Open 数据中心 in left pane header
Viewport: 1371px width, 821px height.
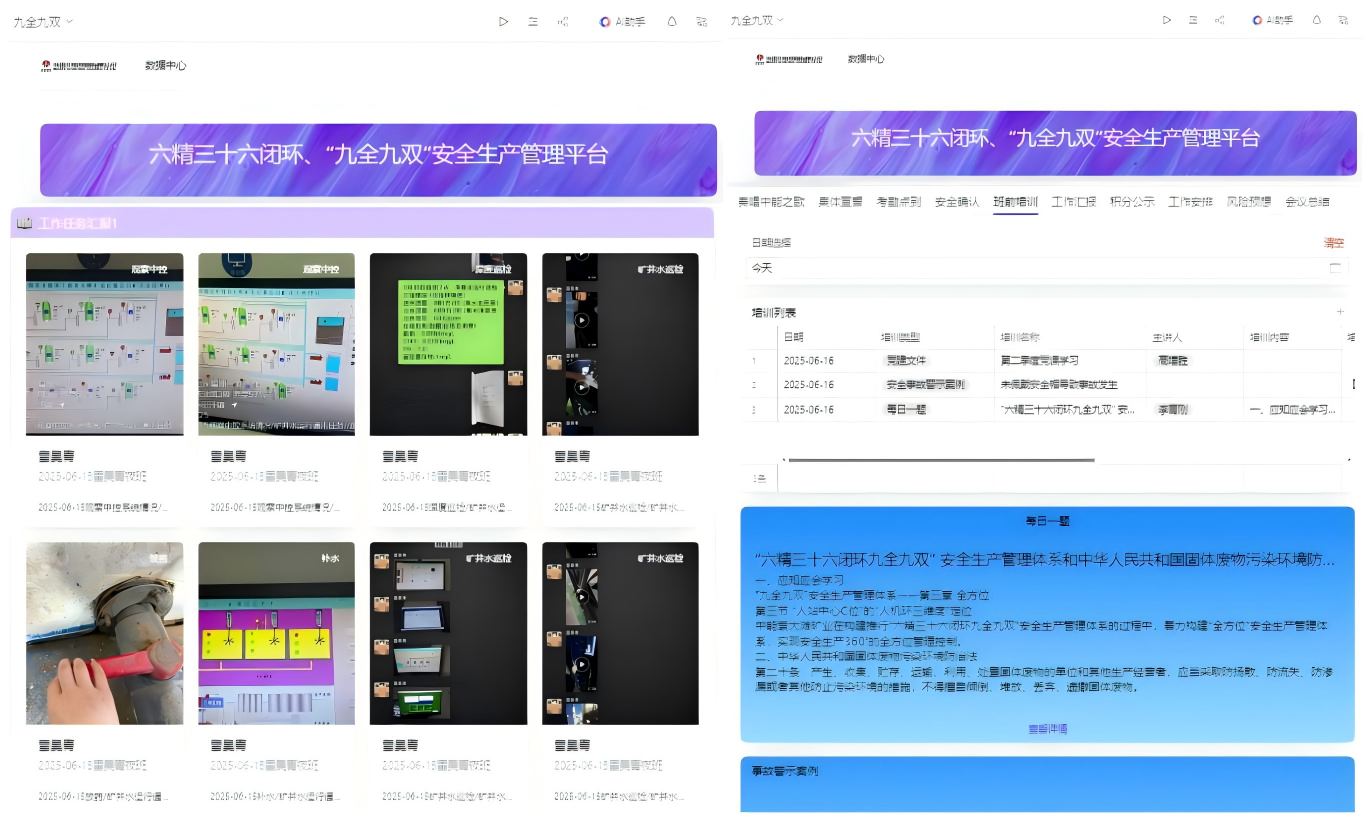click(x=166, y=66)
